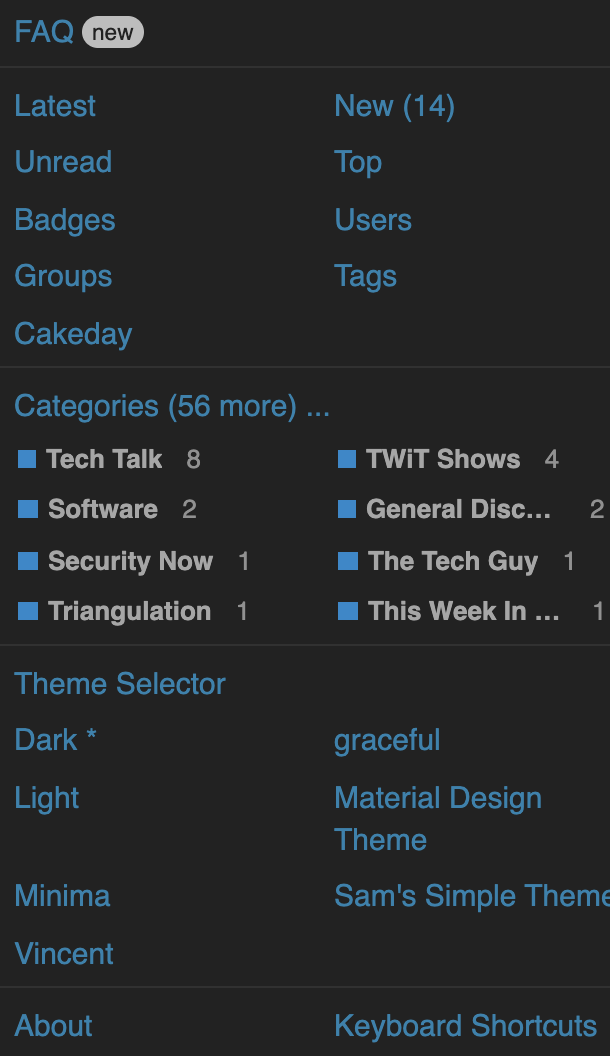
Task: Open New (14) topics list
Action: click(394, 106)
